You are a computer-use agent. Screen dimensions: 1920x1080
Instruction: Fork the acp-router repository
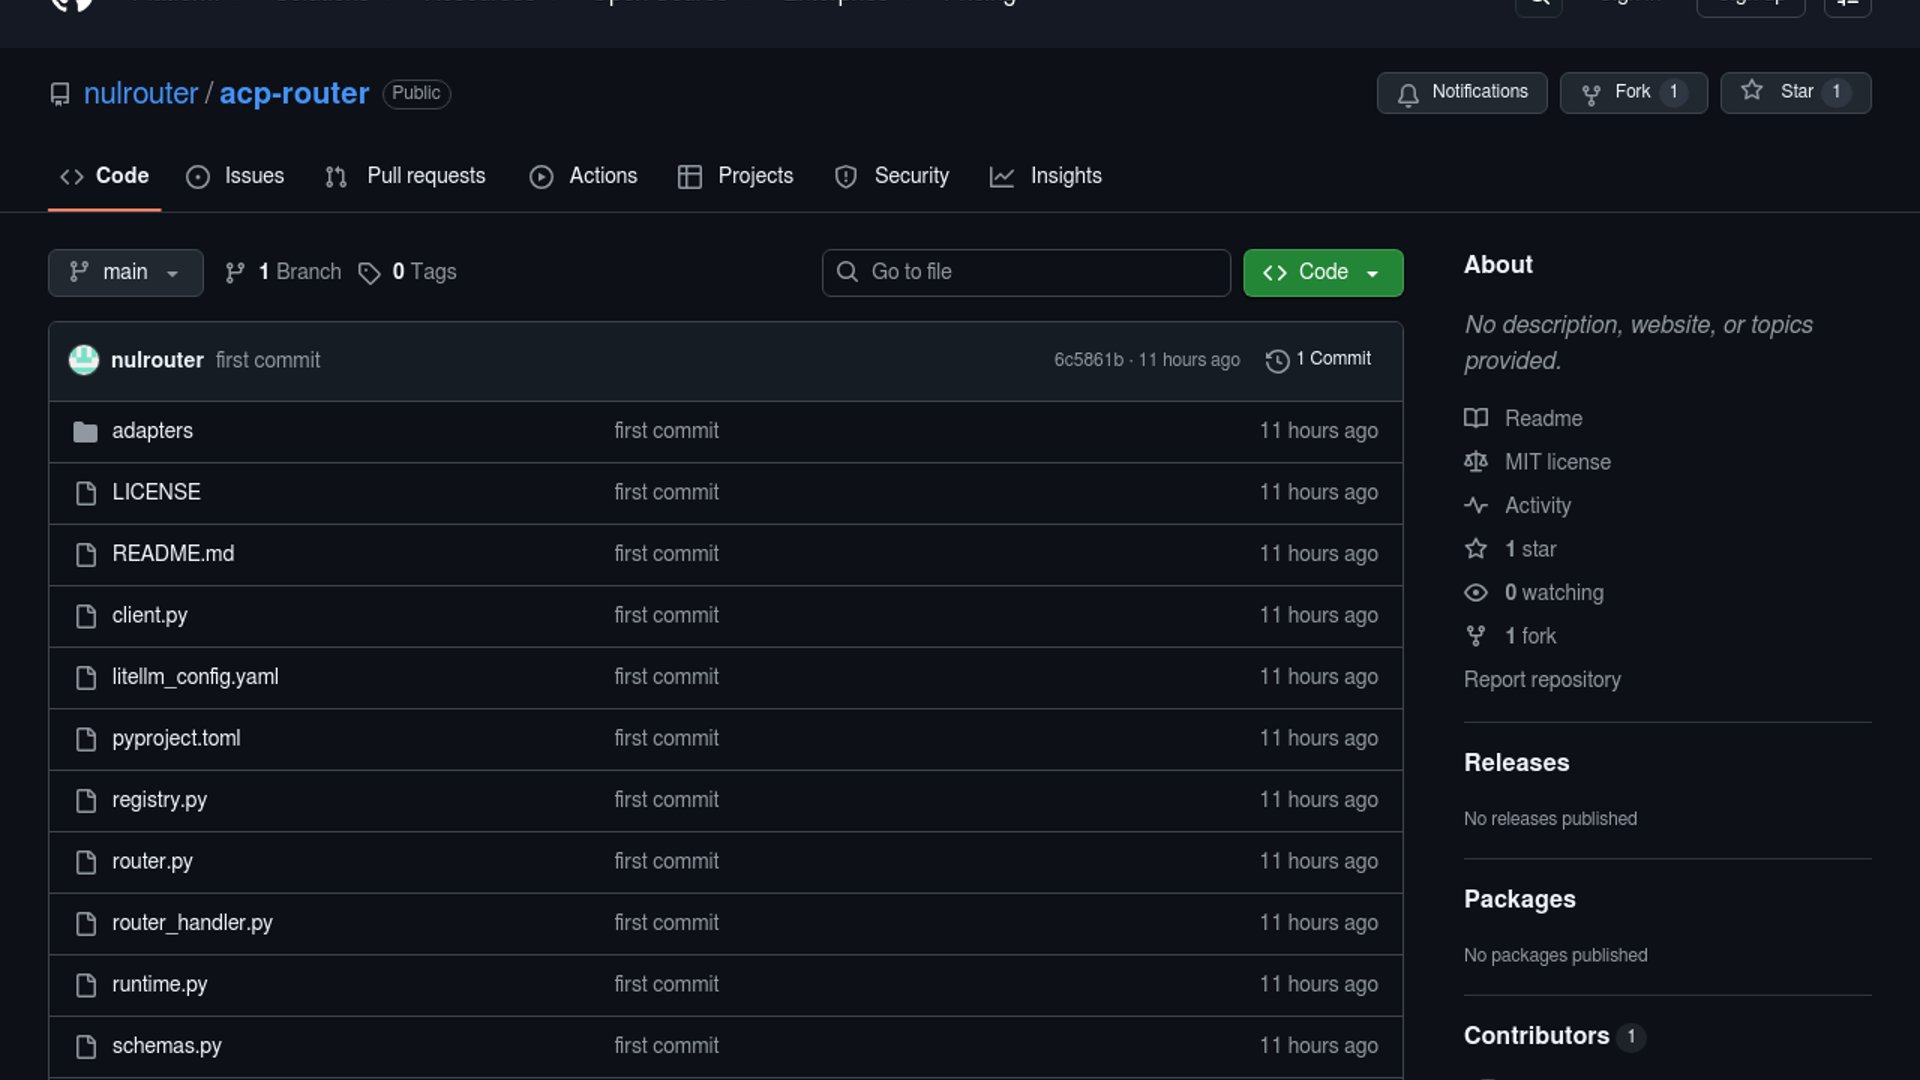[x=1633, y=92]
